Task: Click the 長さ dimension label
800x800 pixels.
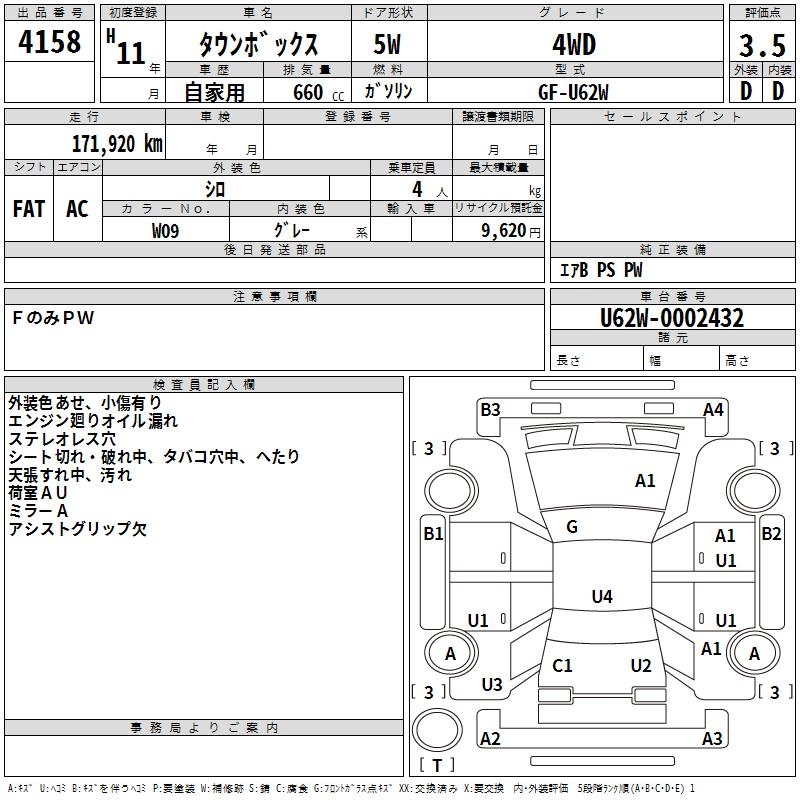Action: [568, 361]
